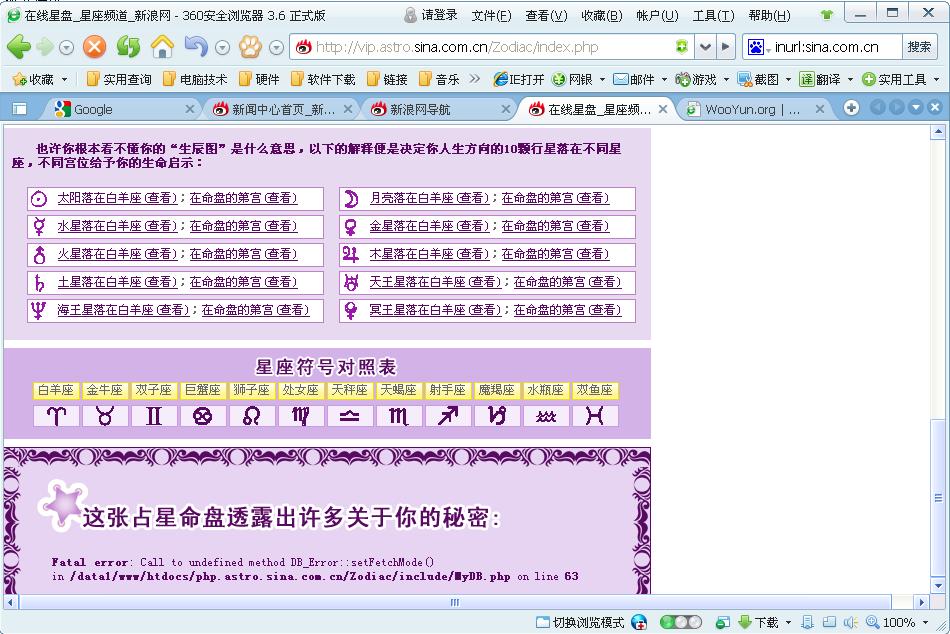Open the 网银 dropdown arrow
Viewport: 950px width, 634px height.
click(x=602, y=79)
